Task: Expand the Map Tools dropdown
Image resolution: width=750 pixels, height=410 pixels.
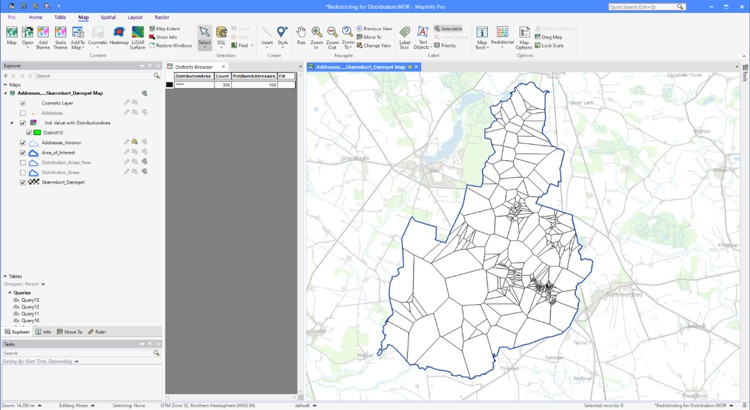Action: (x=482, y=38)
